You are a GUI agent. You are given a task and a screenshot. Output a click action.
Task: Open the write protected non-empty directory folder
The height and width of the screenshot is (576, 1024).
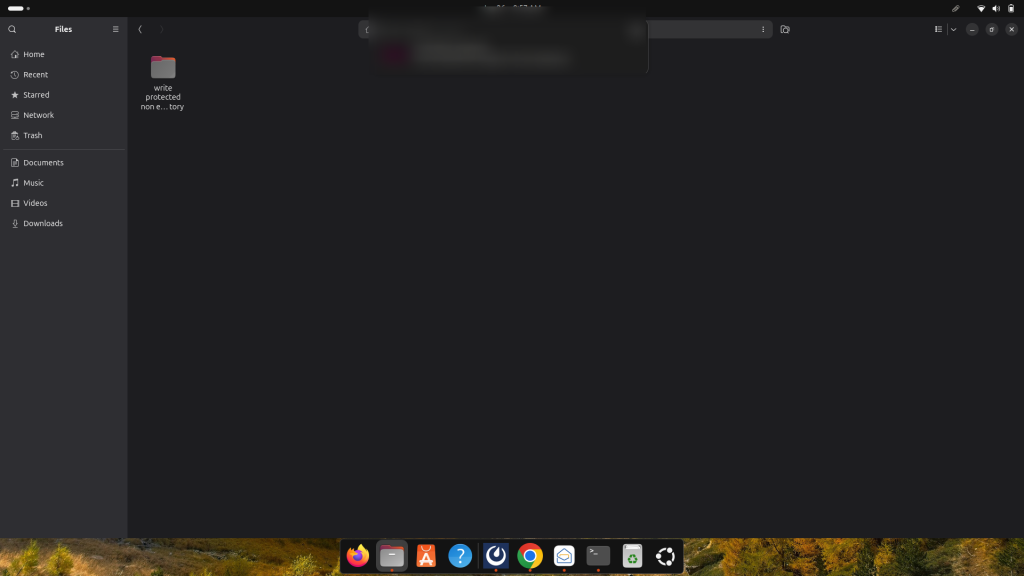(162, 68)
